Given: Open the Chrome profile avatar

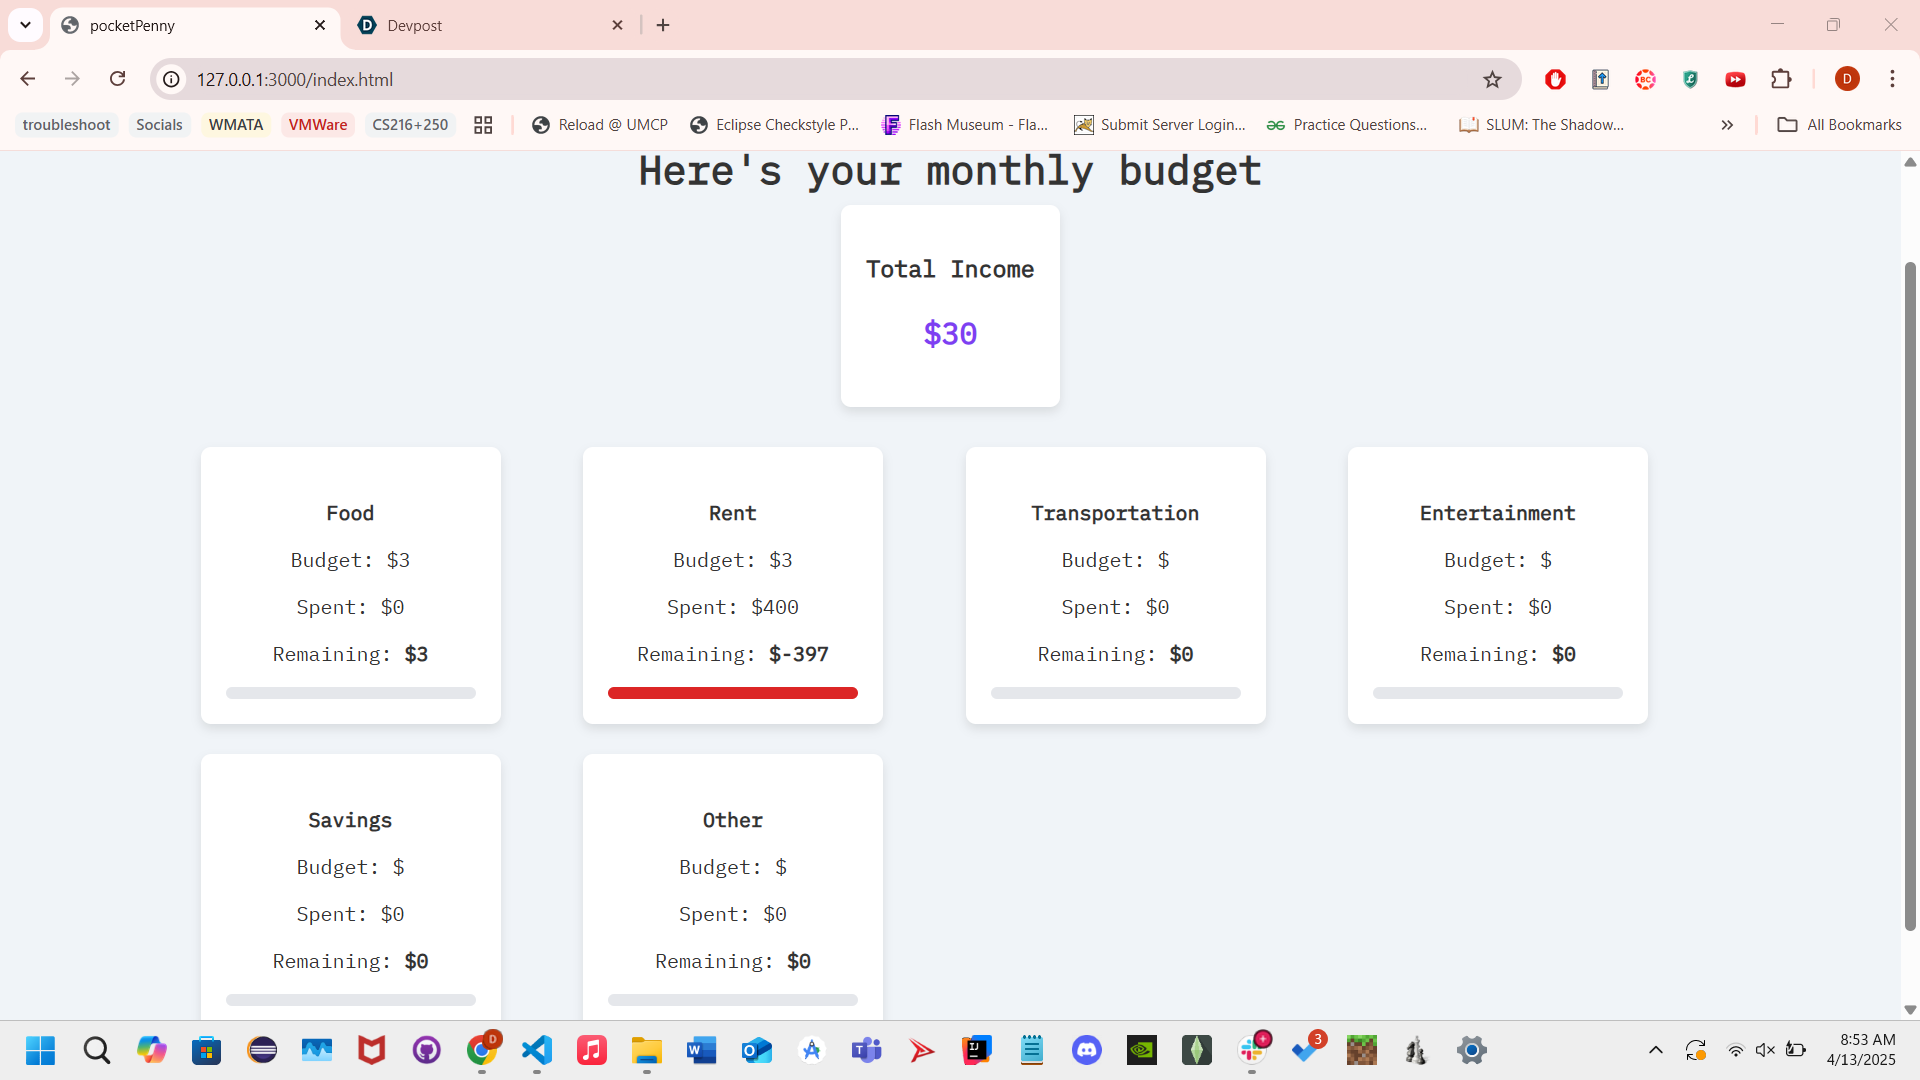Looking at the screenshot, I should coord(1847,79).
